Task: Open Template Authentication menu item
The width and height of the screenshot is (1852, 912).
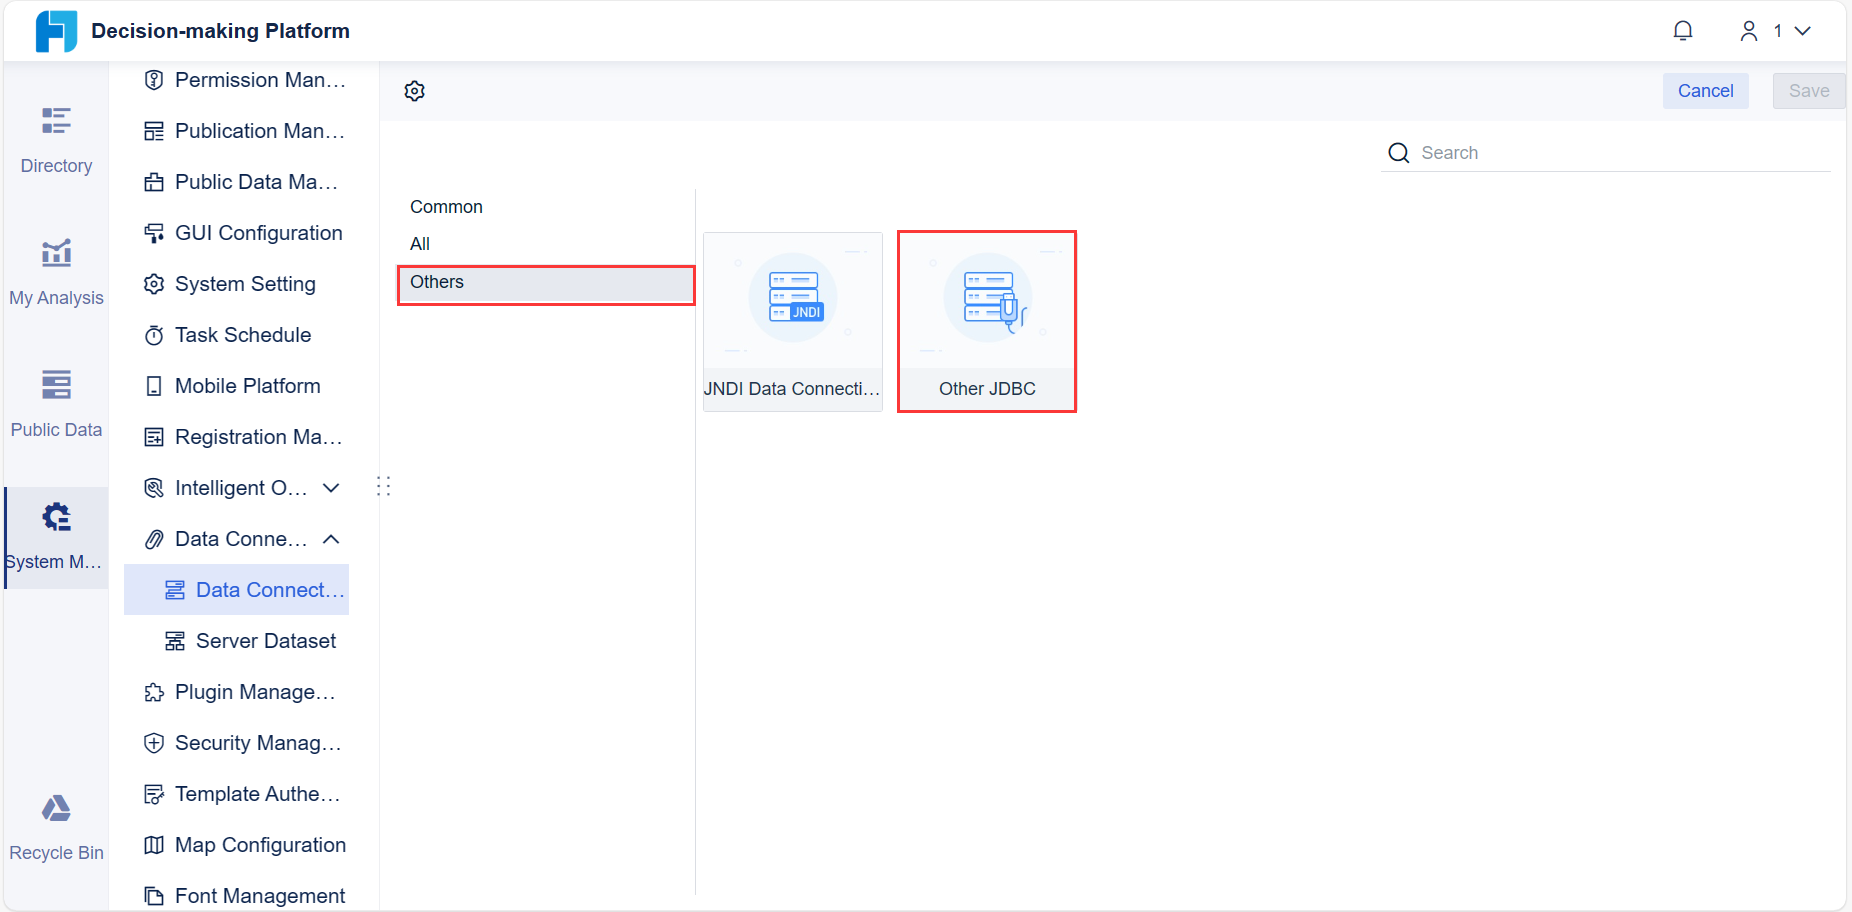Action: pyautogui.click(x=244, y=794)
